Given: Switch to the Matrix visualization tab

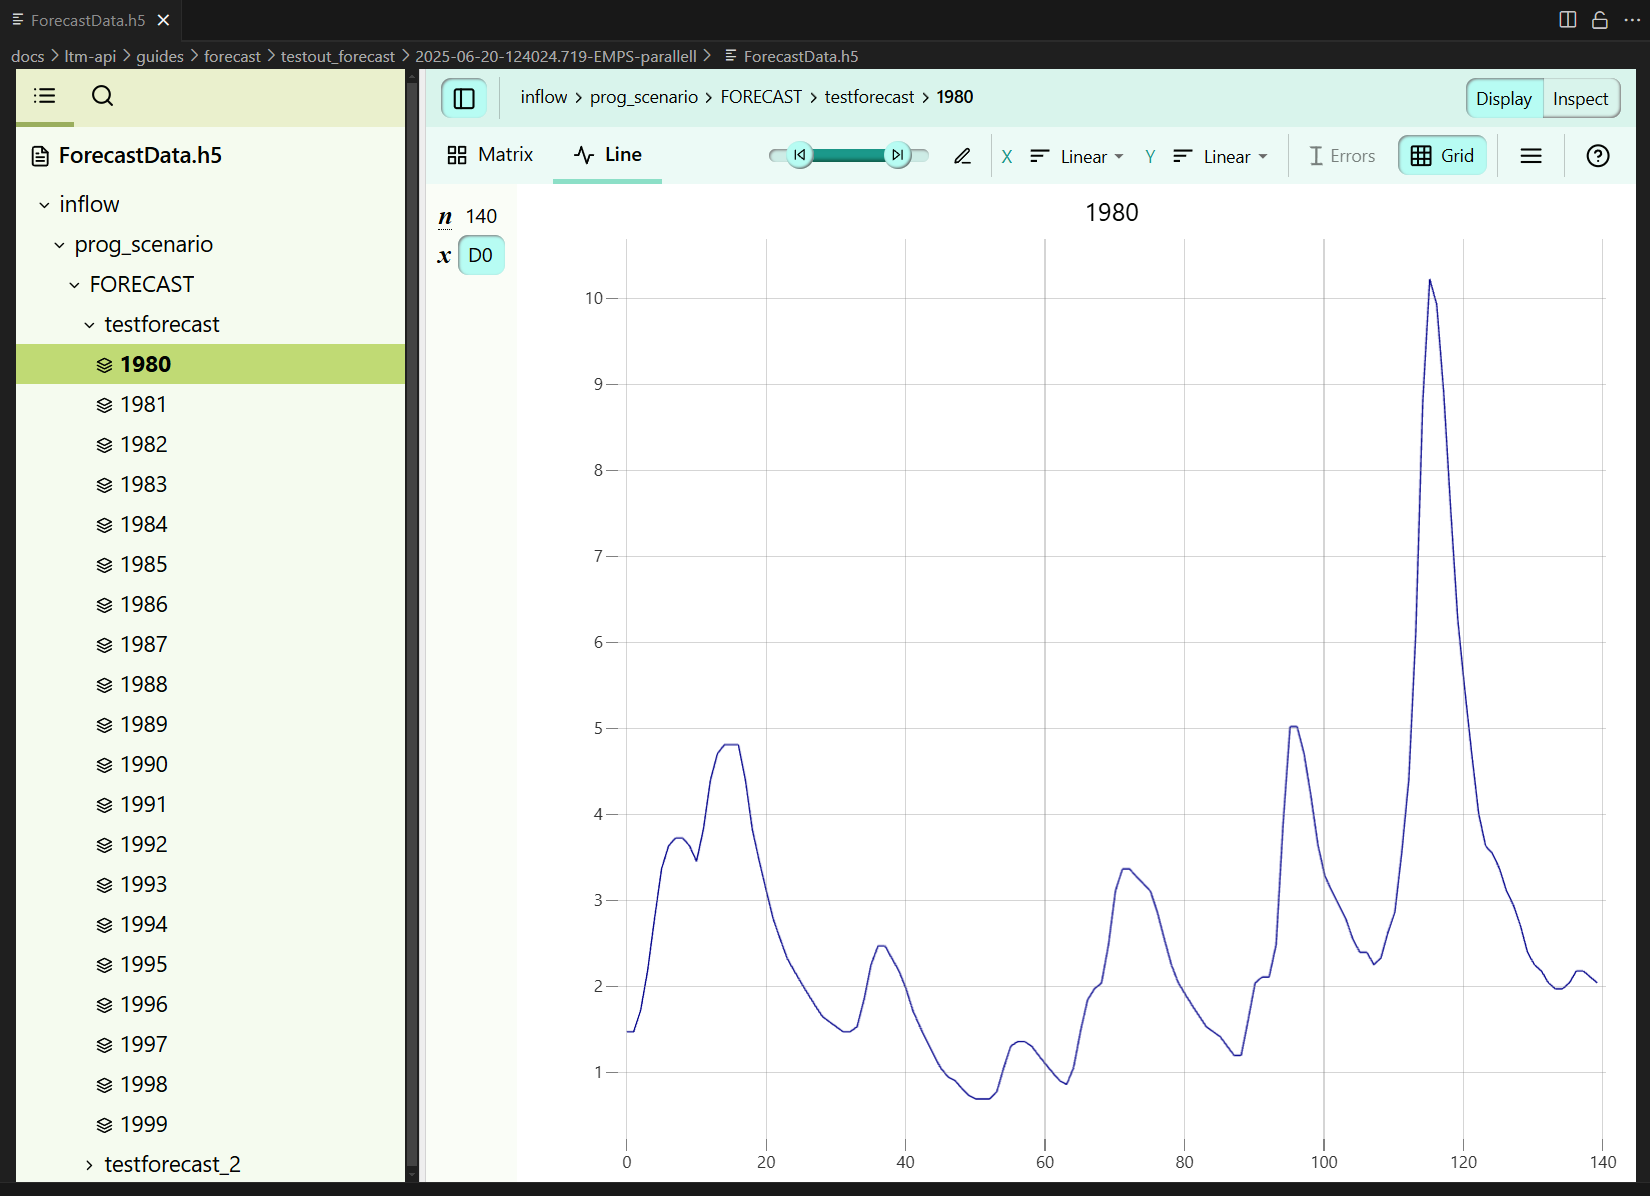Looking at the screenshot, I should pos(490,155).
